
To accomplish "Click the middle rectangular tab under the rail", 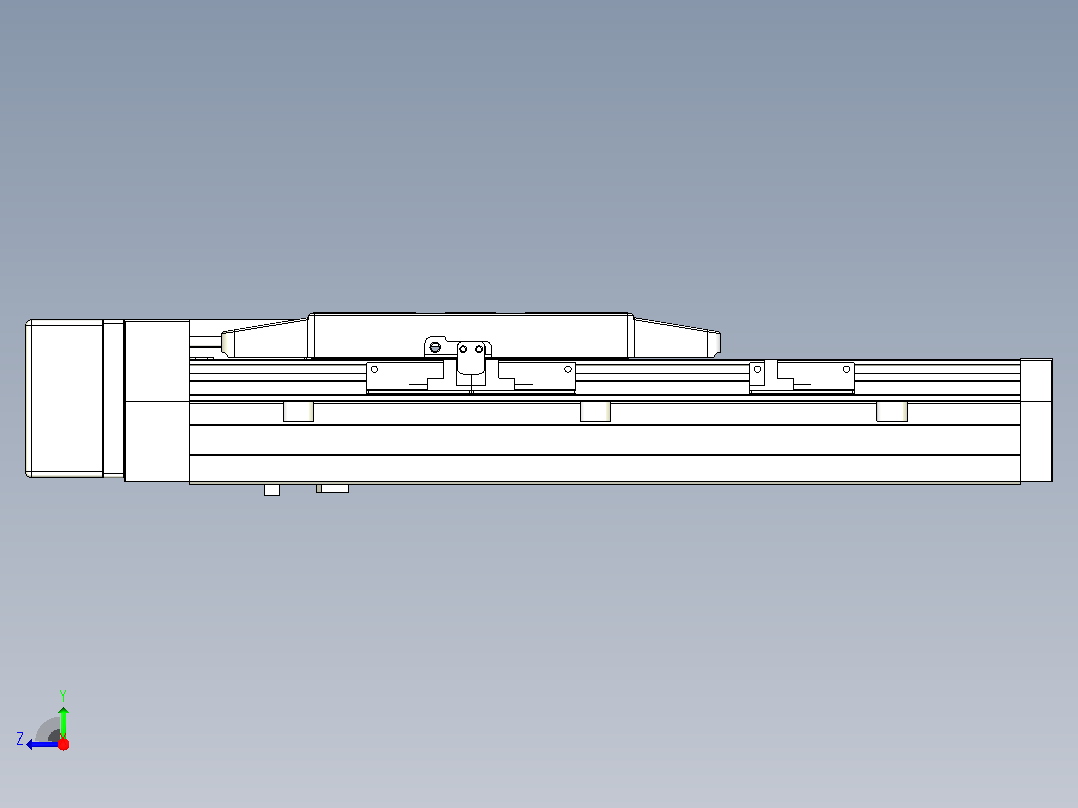I will [595, 411].
